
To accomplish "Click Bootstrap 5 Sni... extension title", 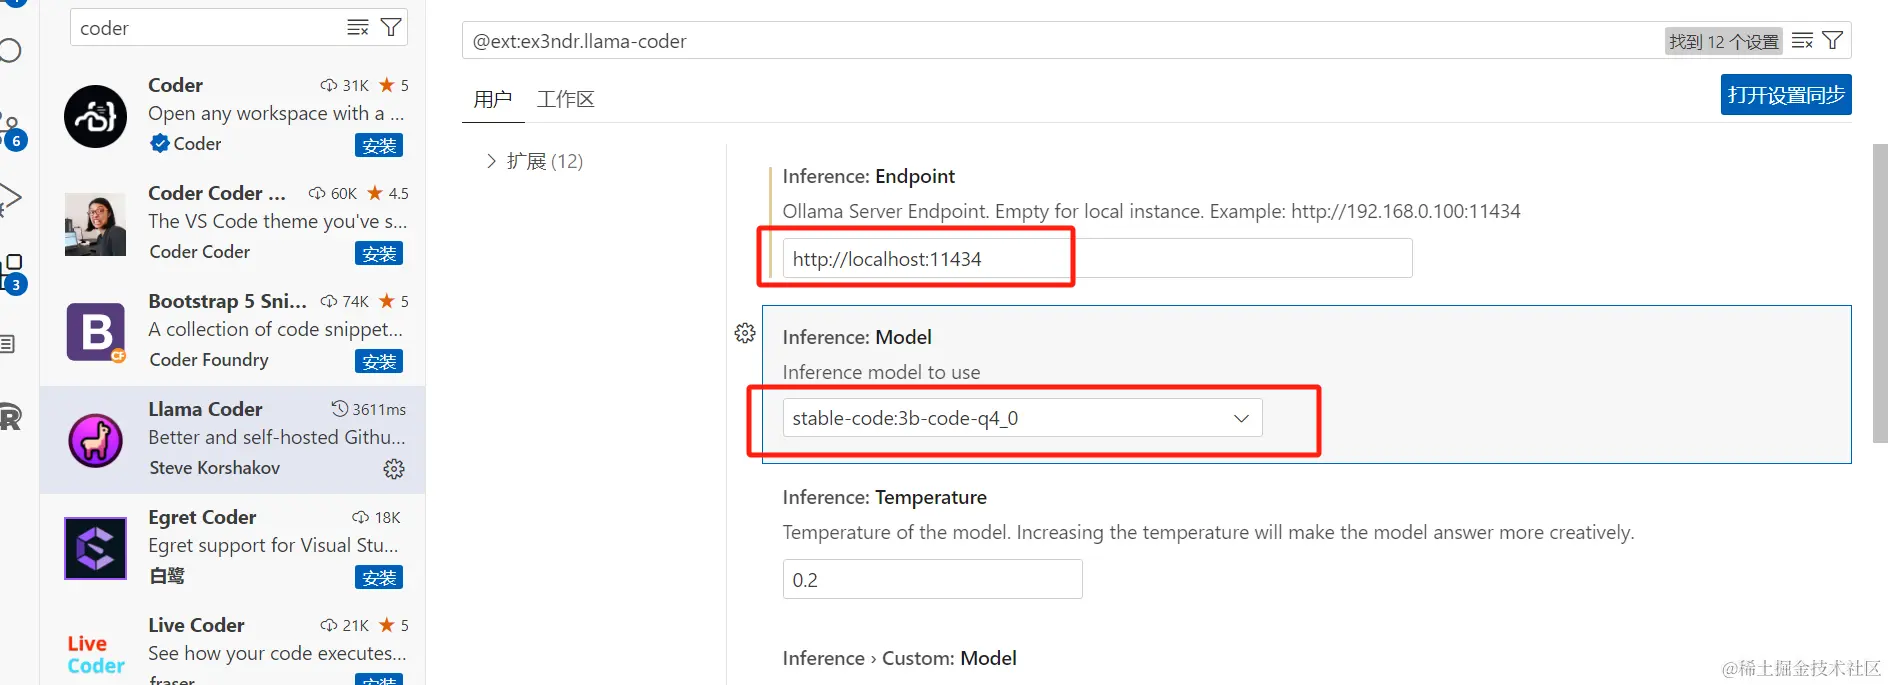I will [x=227, y=301].
